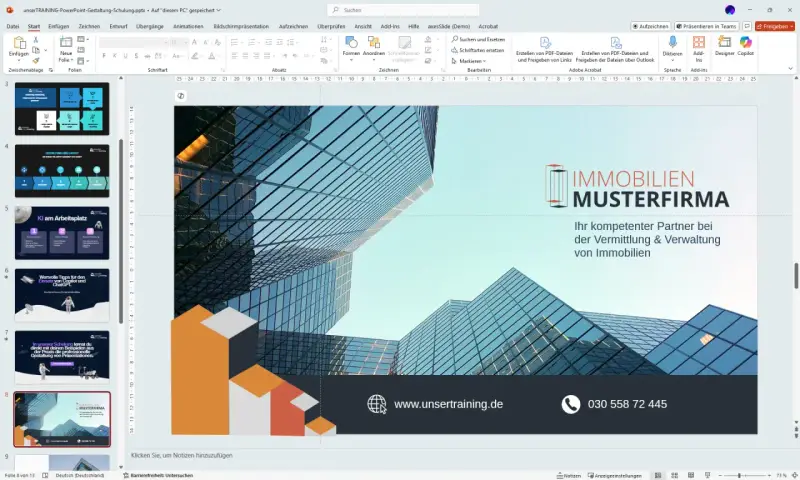The height and width of the screenshot is (480, 800).
Task: Toggle text shadow S button
Action: click(136, 56)
